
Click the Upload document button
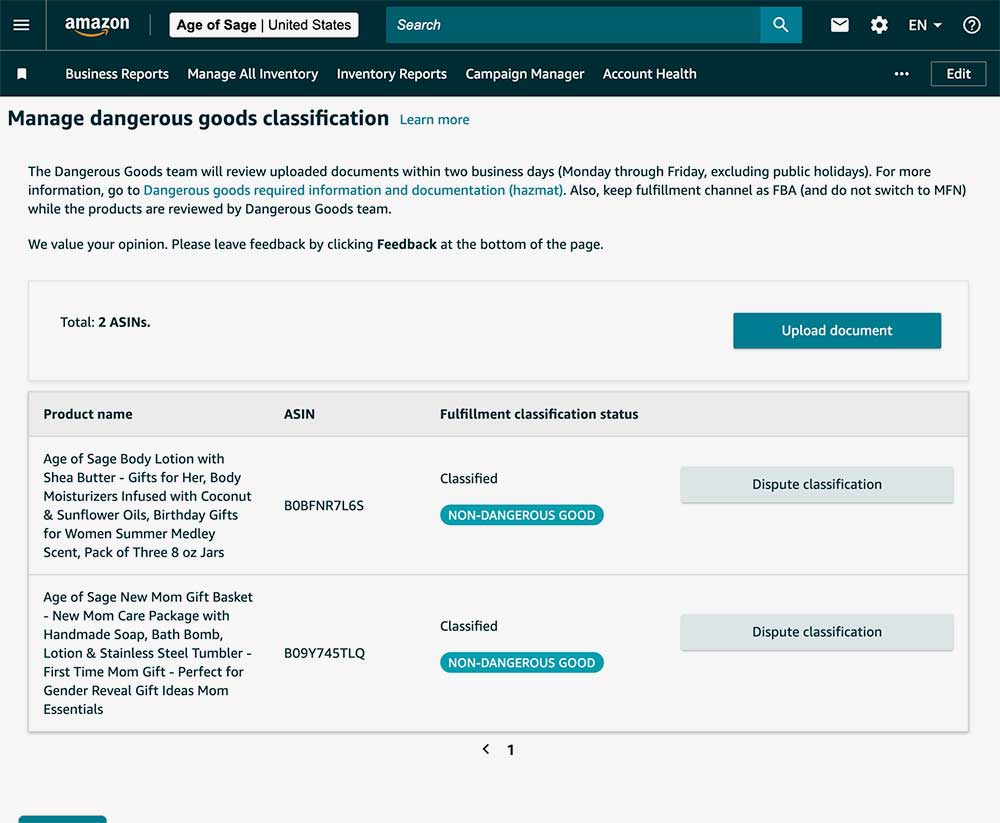(x=837, y=330)
